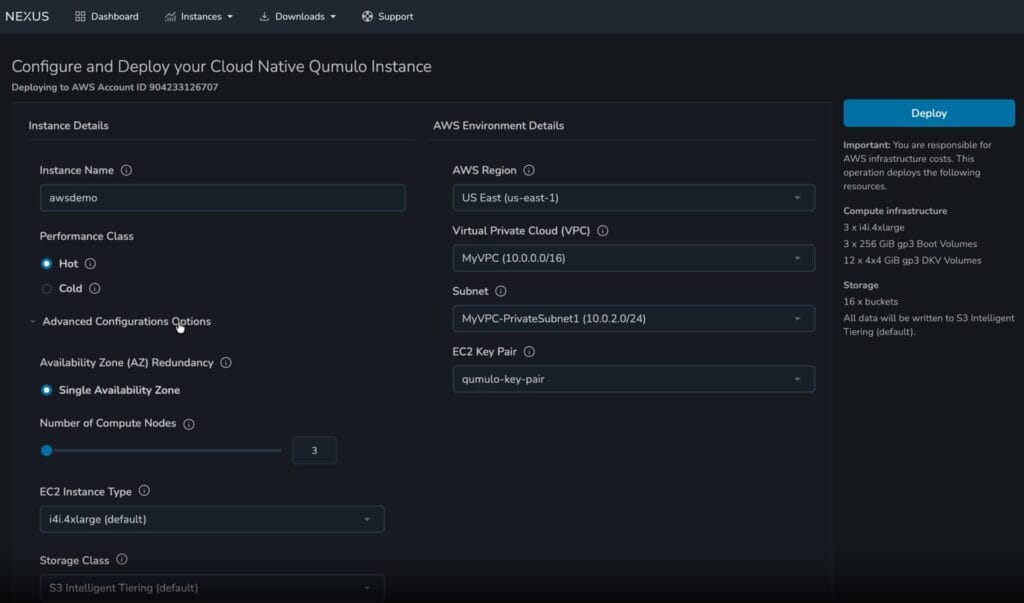Screen dimensions: 1024x603
Task: Click the info icon next to Instance Name
Action: tap(126, 171)
